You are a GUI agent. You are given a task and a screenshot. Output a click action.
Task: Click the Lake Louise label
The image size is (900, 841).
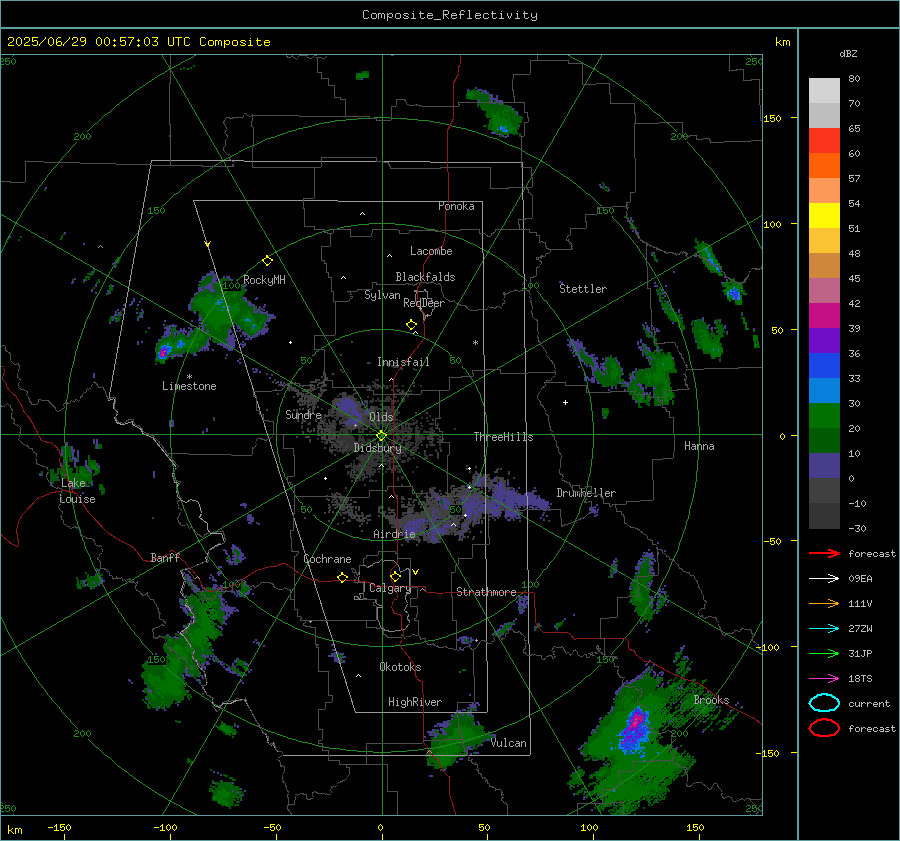[77, 491]
